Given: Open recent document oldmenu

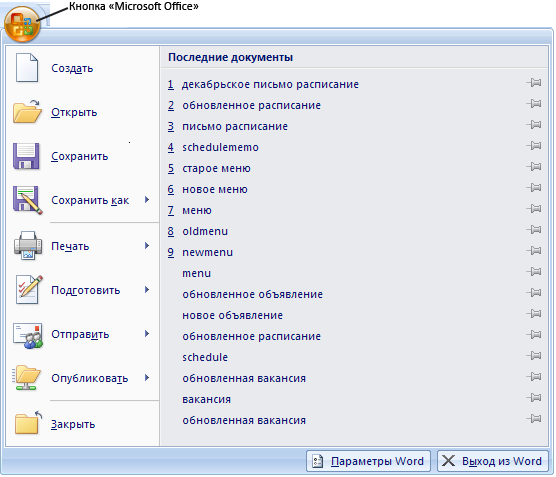Looking at the screenshot, I should click(205, 231).
